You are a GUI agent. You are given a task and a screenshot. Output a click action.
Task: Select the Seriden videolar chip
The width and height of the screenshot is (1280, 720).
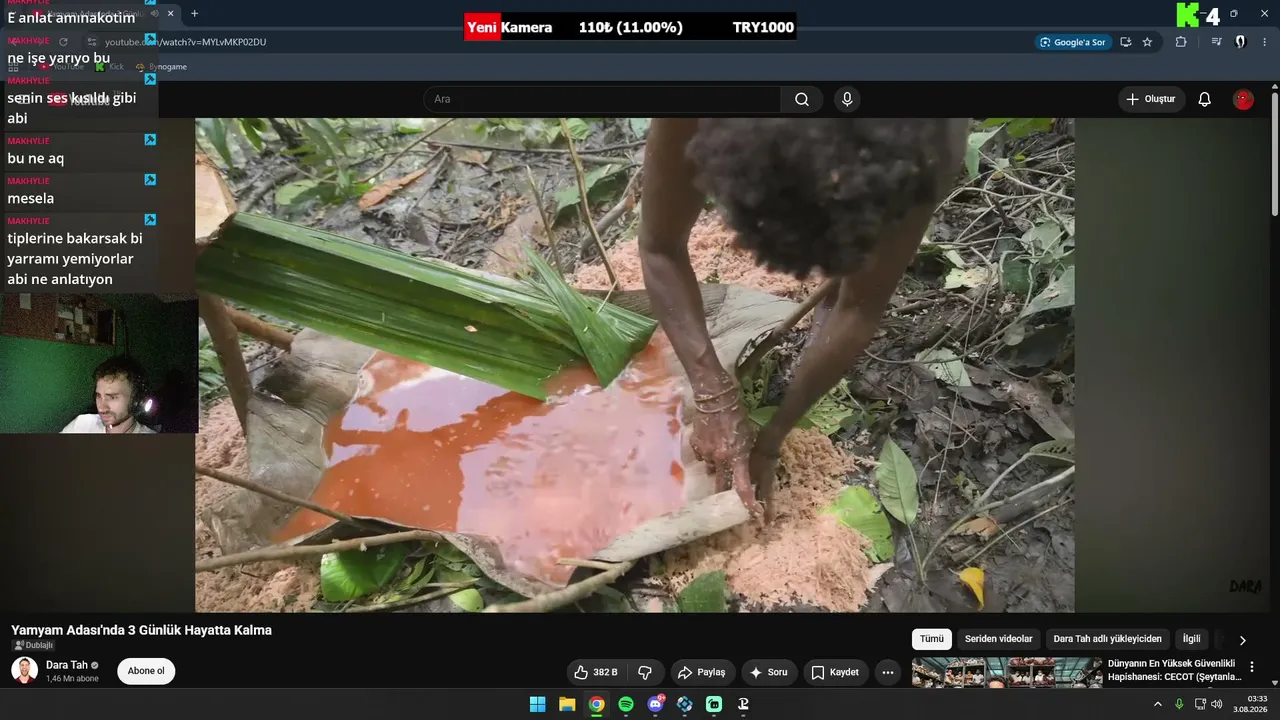click(999, 639)
